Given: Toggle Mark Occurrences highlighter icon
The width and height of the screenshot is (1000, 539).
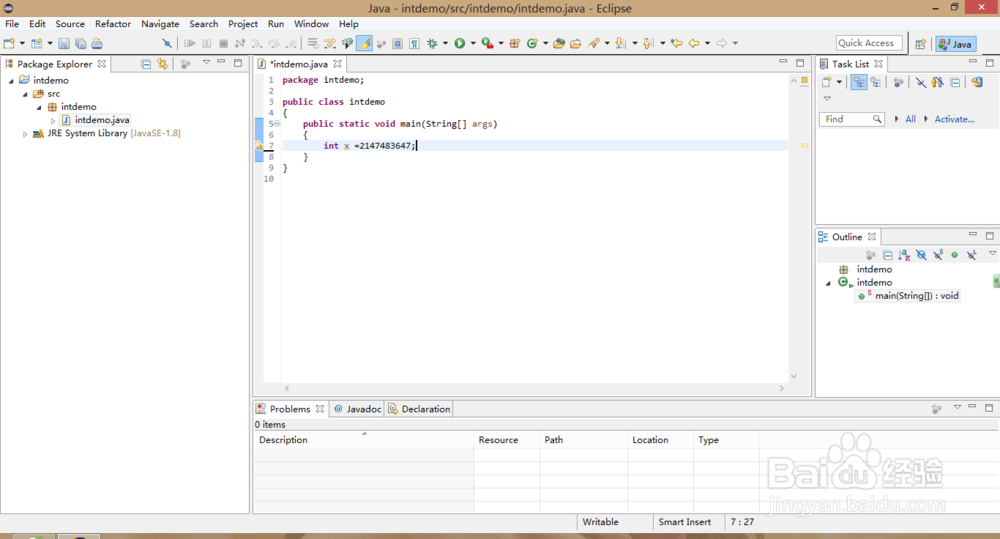Looking at the screenshot, I should pos(364,43).
